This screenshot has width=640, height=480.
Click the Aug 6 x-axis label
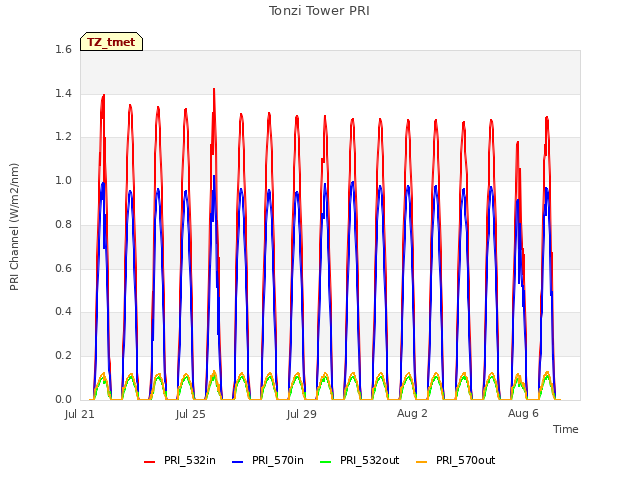pos(523,413)
